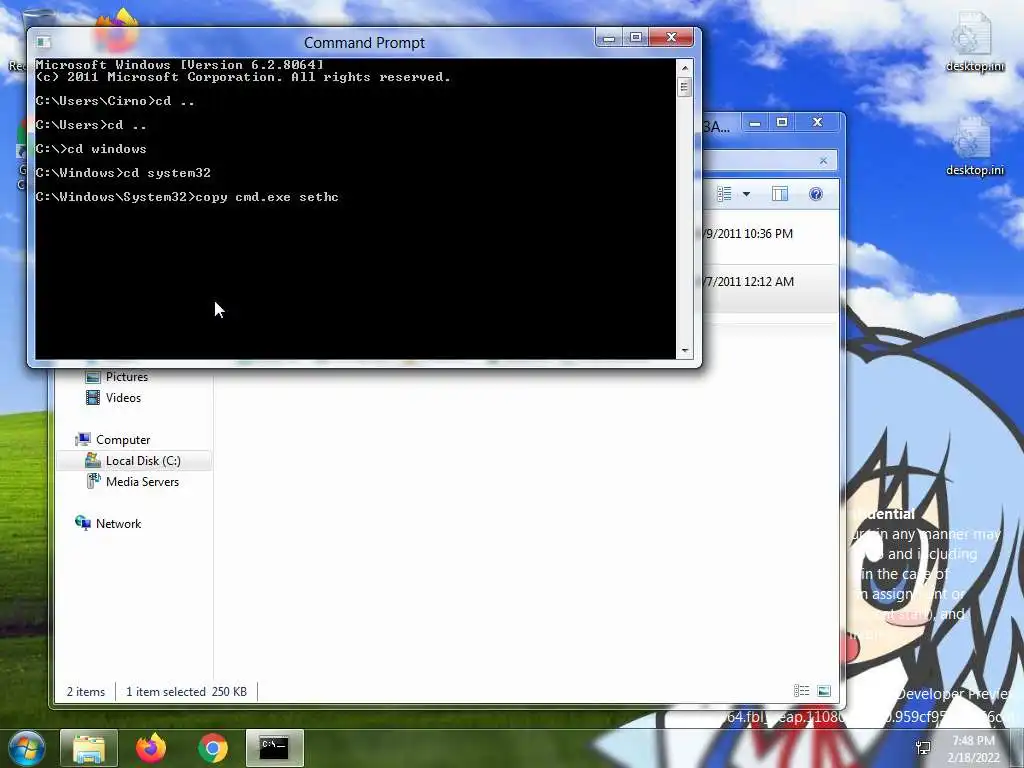Select Local Disk (C:) in navigation pane

[x=133, y=460]
